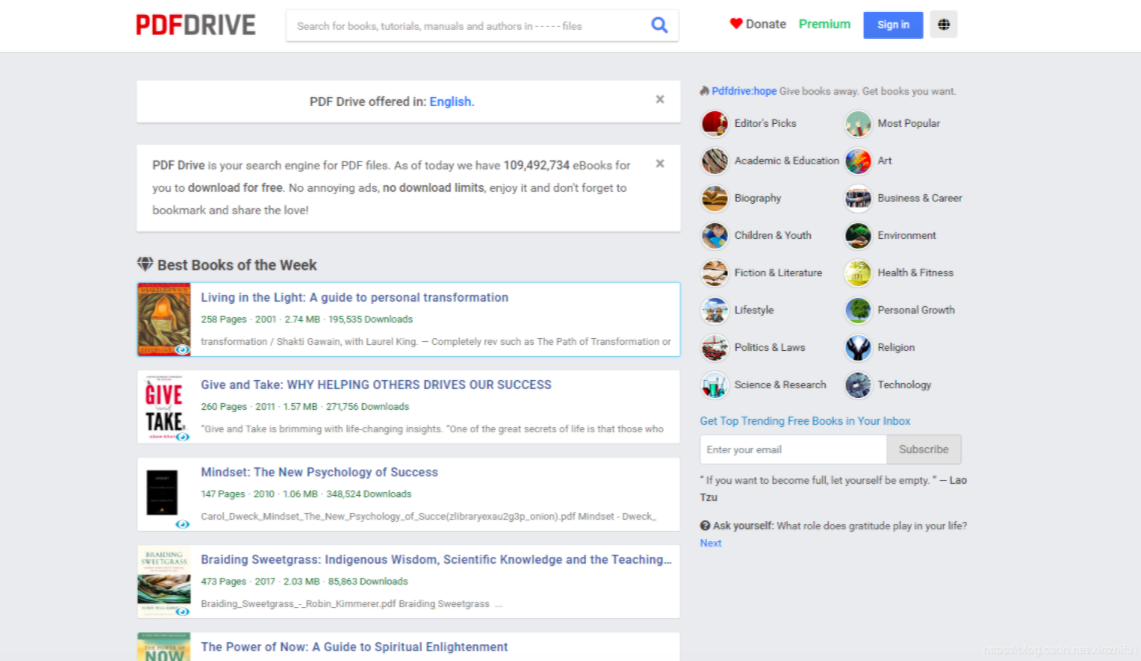Open Children & Youth category icon

[715, 236]
